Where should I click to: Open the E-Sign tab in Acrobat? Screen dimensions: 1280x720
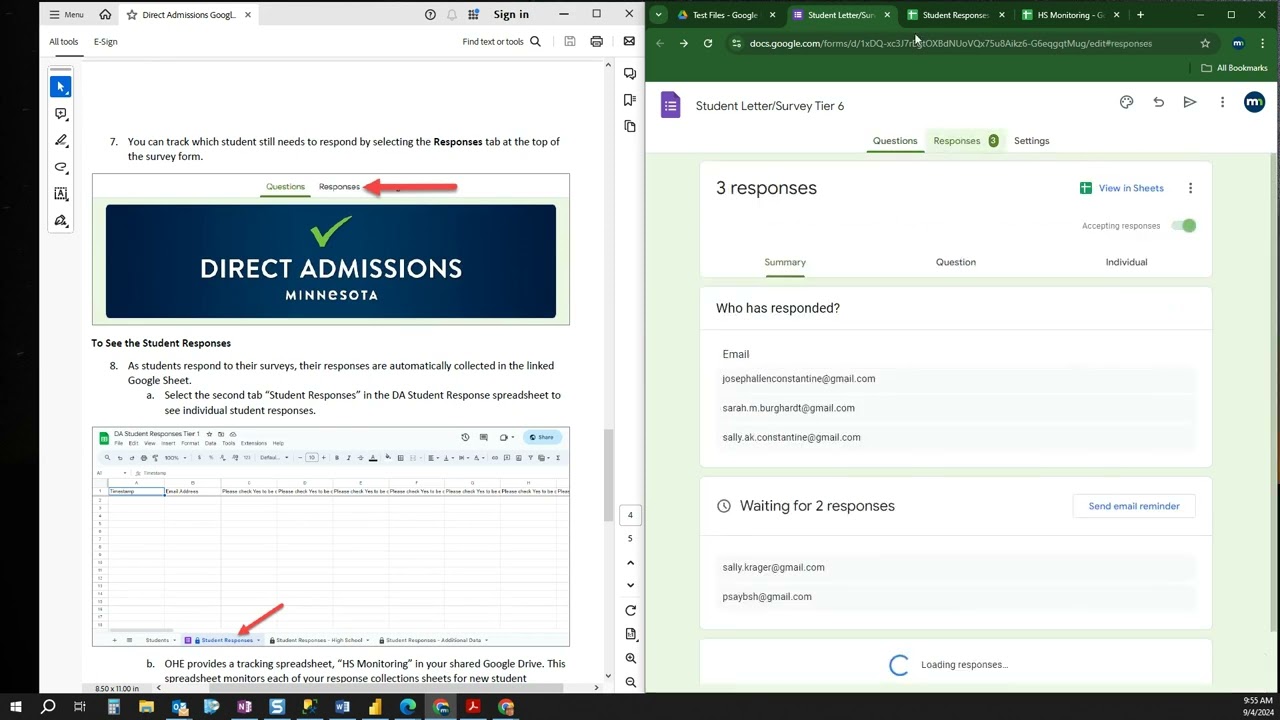(x=105, y=42)
